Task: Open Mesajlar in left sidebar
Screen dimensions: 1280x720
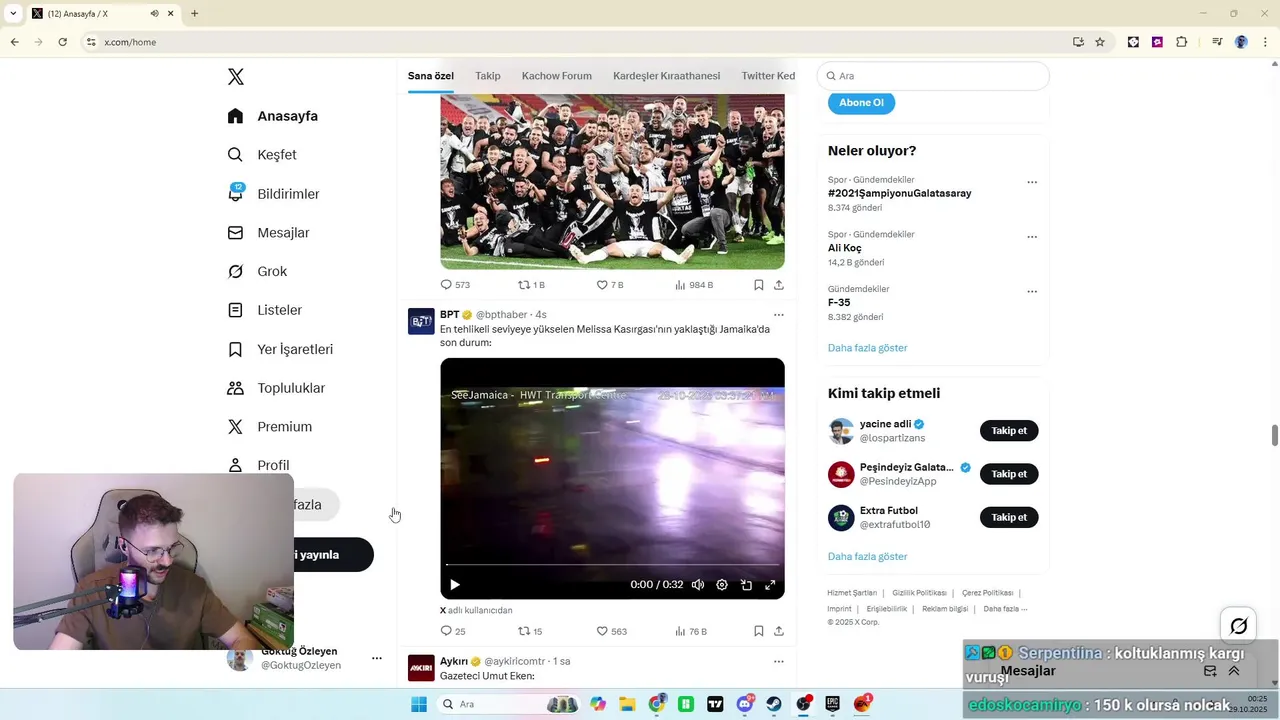Action: (x=268, y=233)
